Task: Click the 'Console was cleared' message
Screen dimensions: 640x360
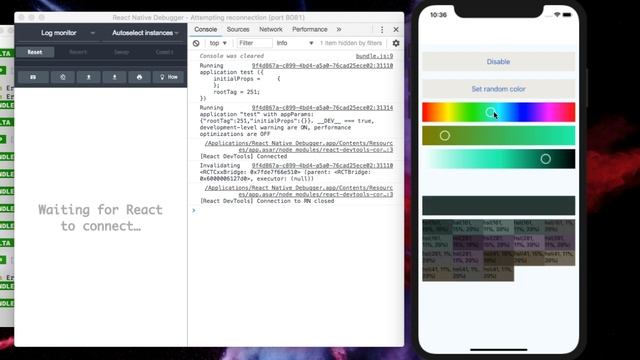Action: (232, 56)
